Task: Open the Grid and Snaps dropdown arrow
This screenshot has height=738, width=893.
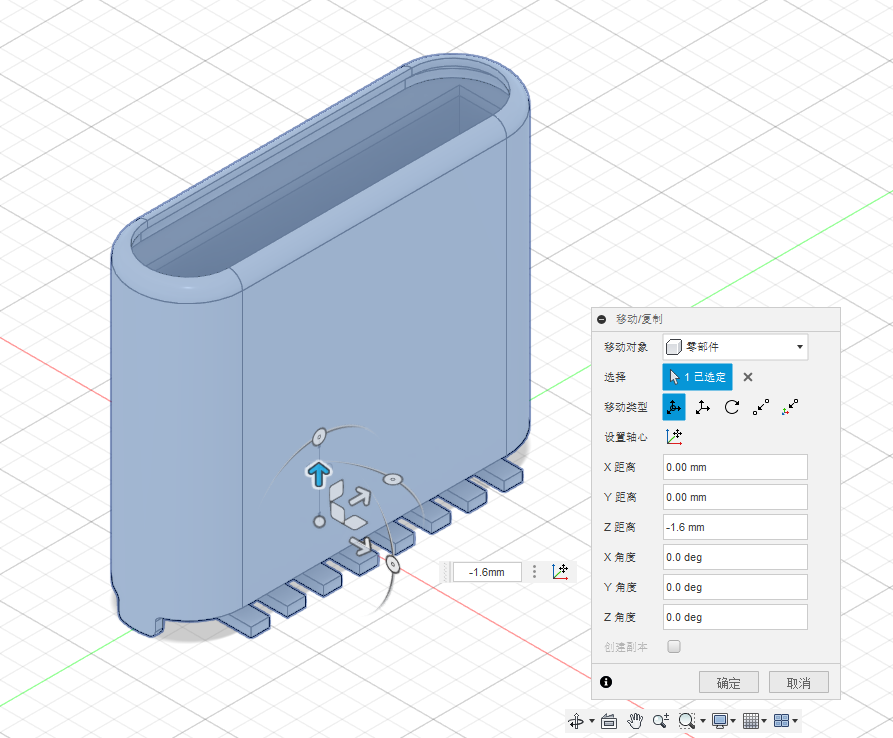Action: tap(764, 721)
